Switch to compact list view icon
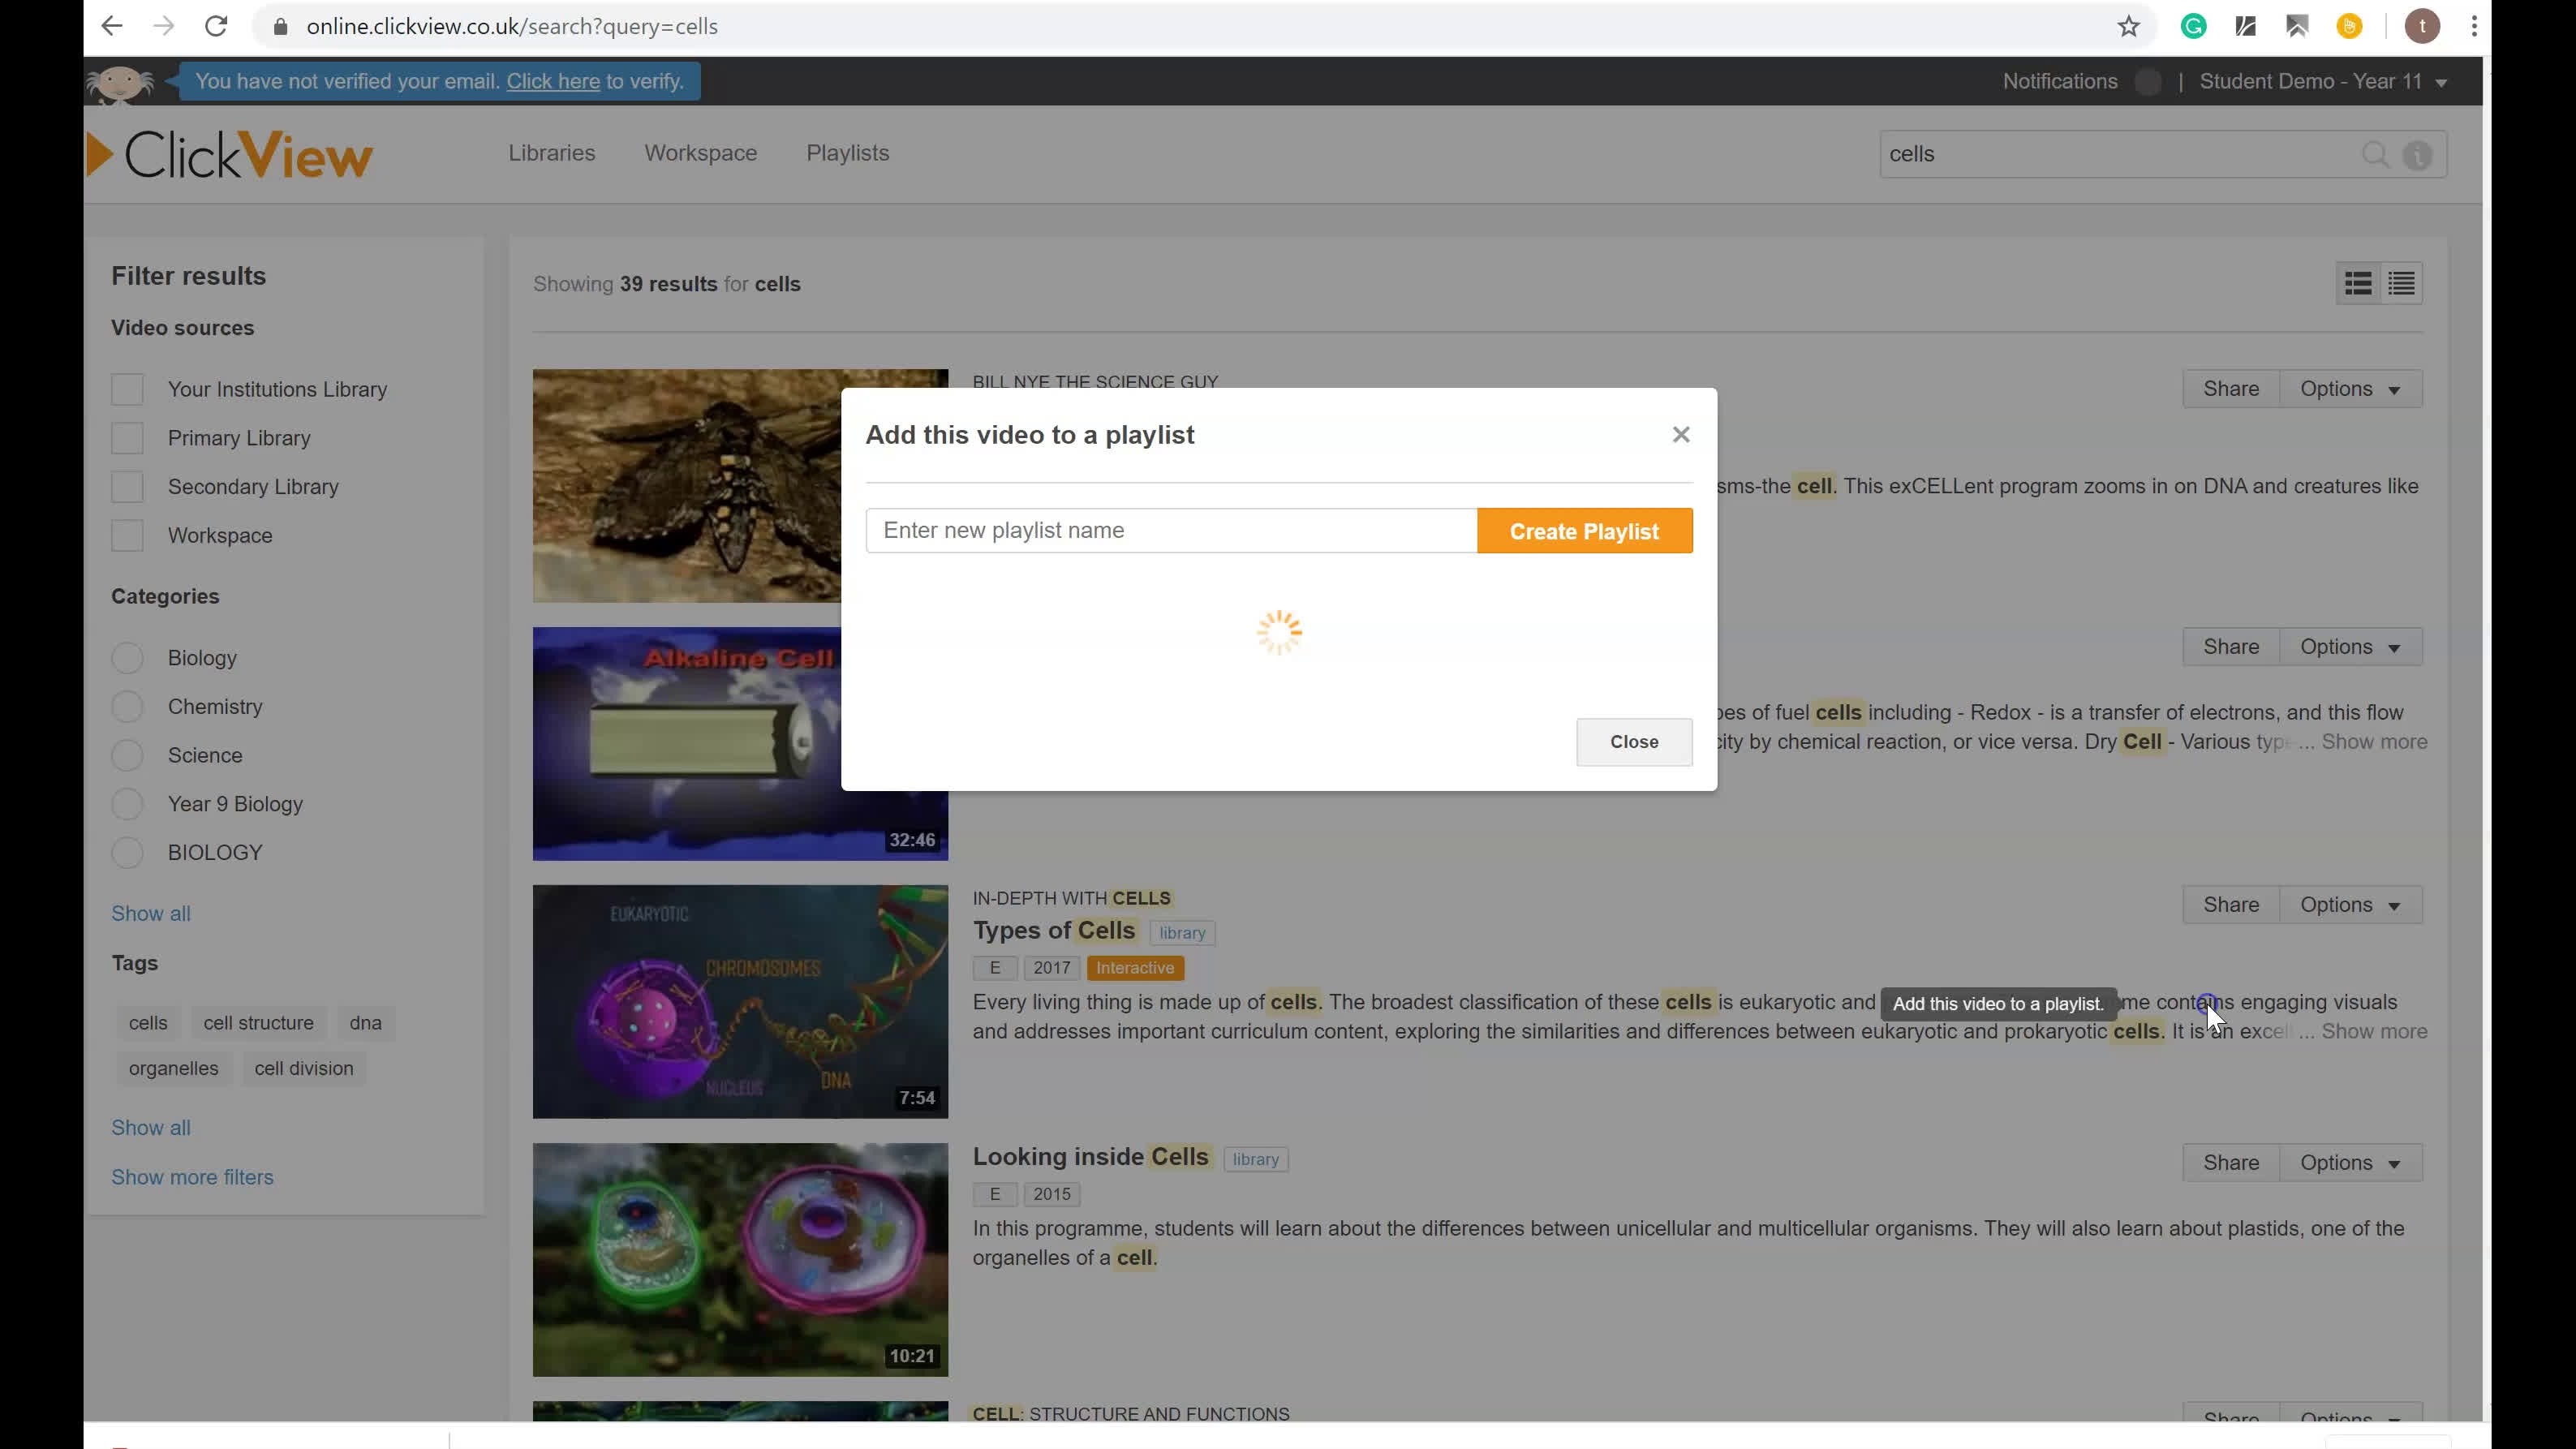This screenshot has width=2576, height=1449. tap(2401, 283)
